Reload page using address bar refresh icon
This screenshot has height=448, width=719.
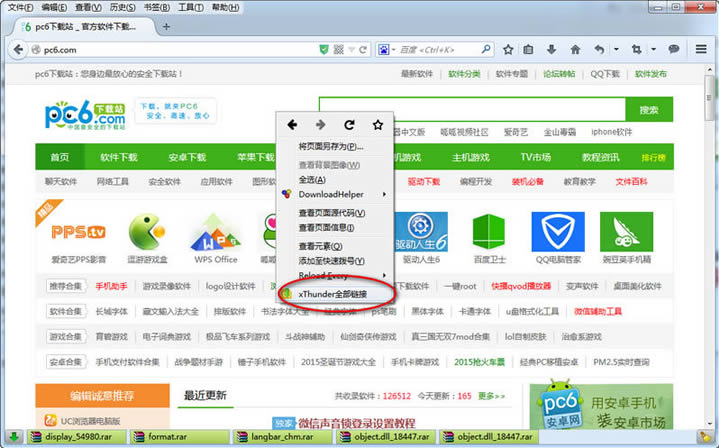pos(363,50)
